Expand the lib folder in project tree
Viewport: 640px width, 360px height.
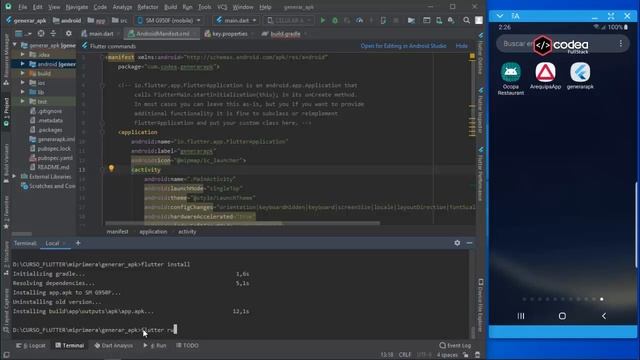coord(22,92)
